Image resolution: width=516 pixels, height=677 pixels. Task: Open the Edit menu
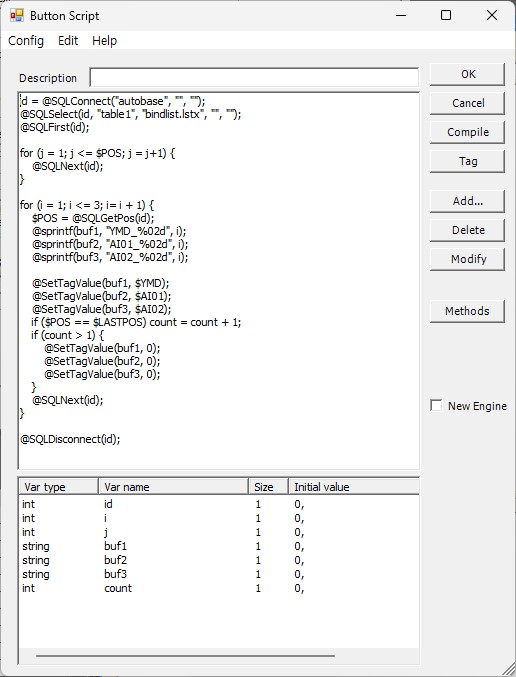click(x=68, y=41)
